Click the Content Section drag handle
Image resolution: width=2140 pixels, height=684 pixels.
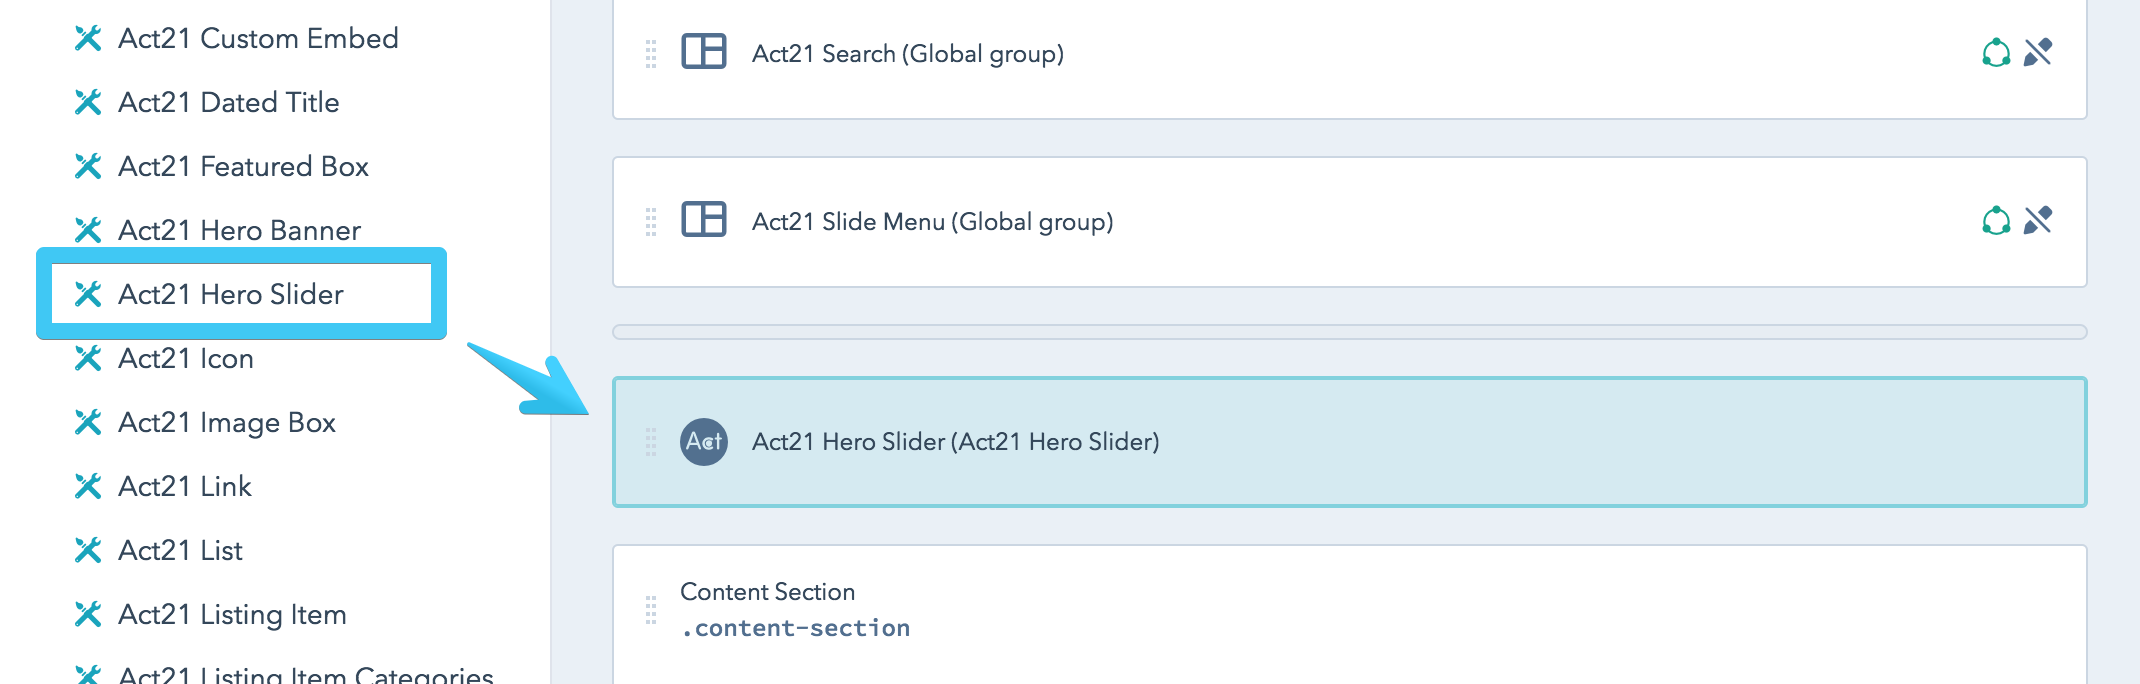[651, 608]
